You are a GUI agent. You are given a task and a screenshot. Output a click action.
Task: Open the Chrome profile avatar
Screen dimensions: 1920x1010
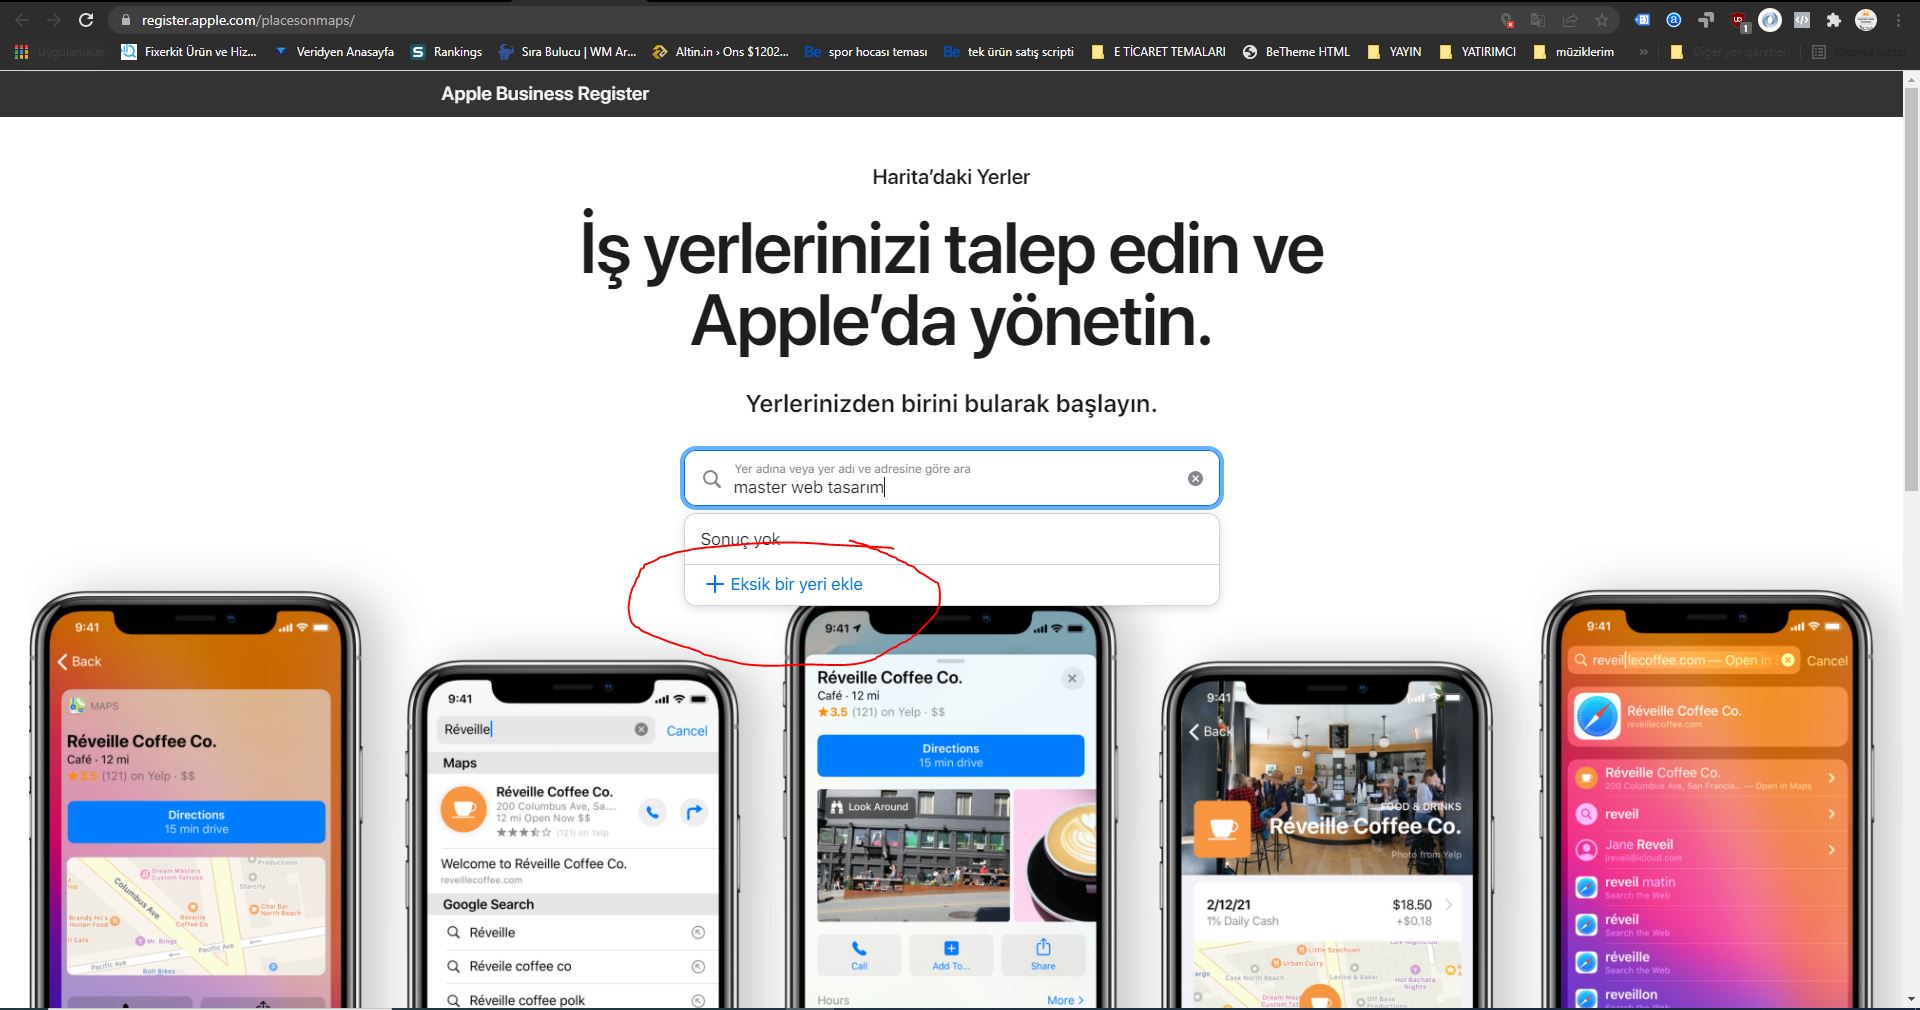coord(1866,20)
